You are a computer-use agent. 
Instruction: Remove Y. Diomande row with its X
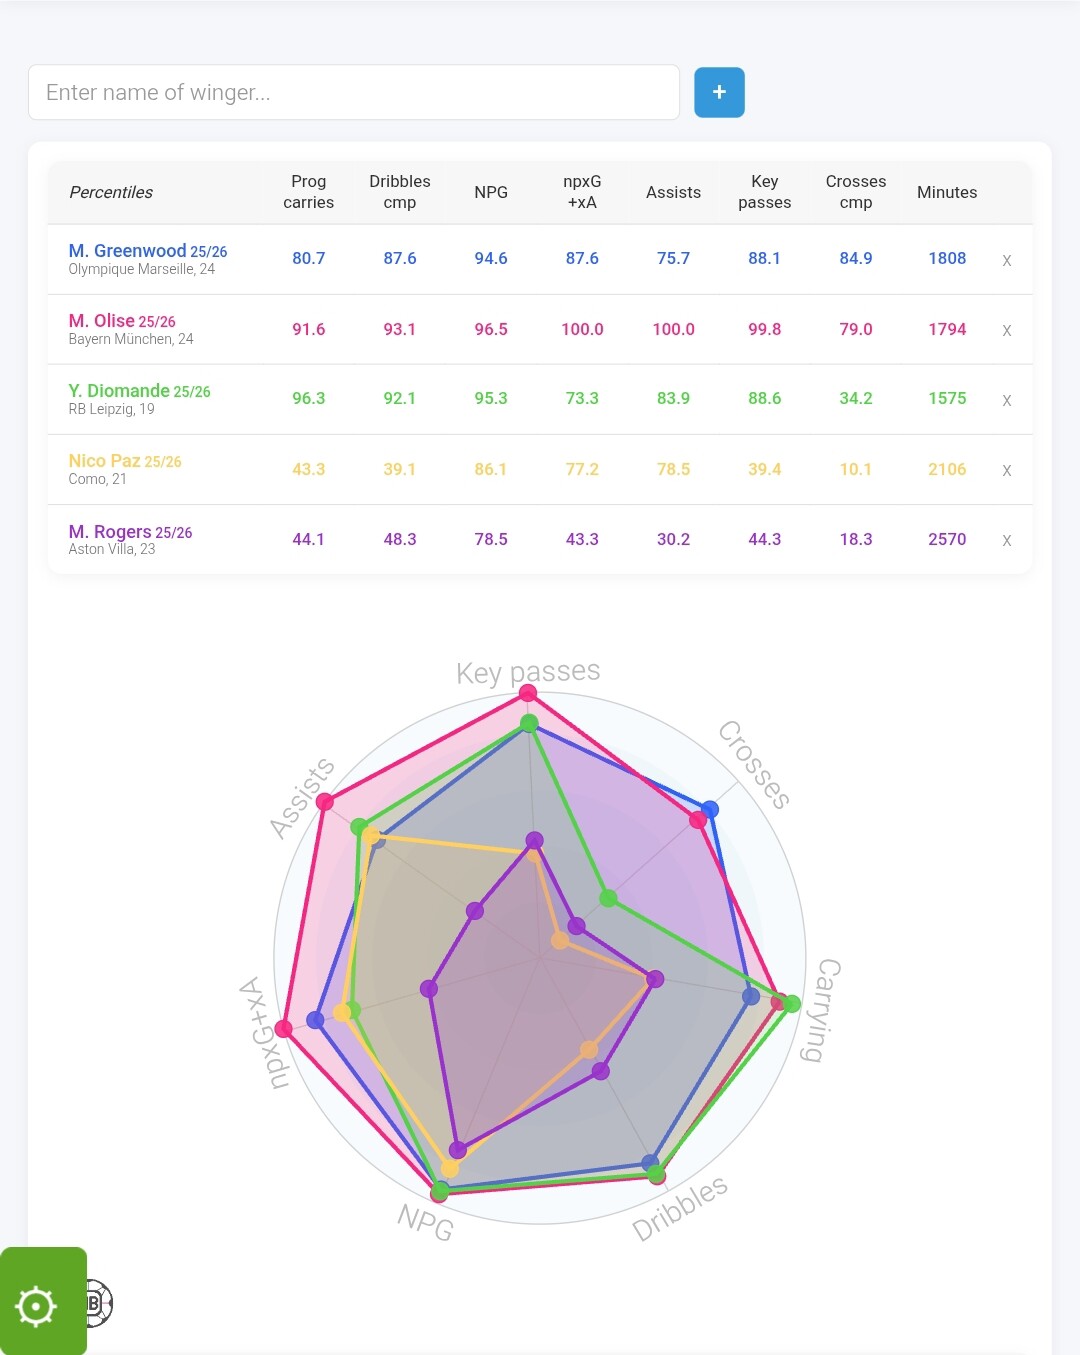(1007, 400)
